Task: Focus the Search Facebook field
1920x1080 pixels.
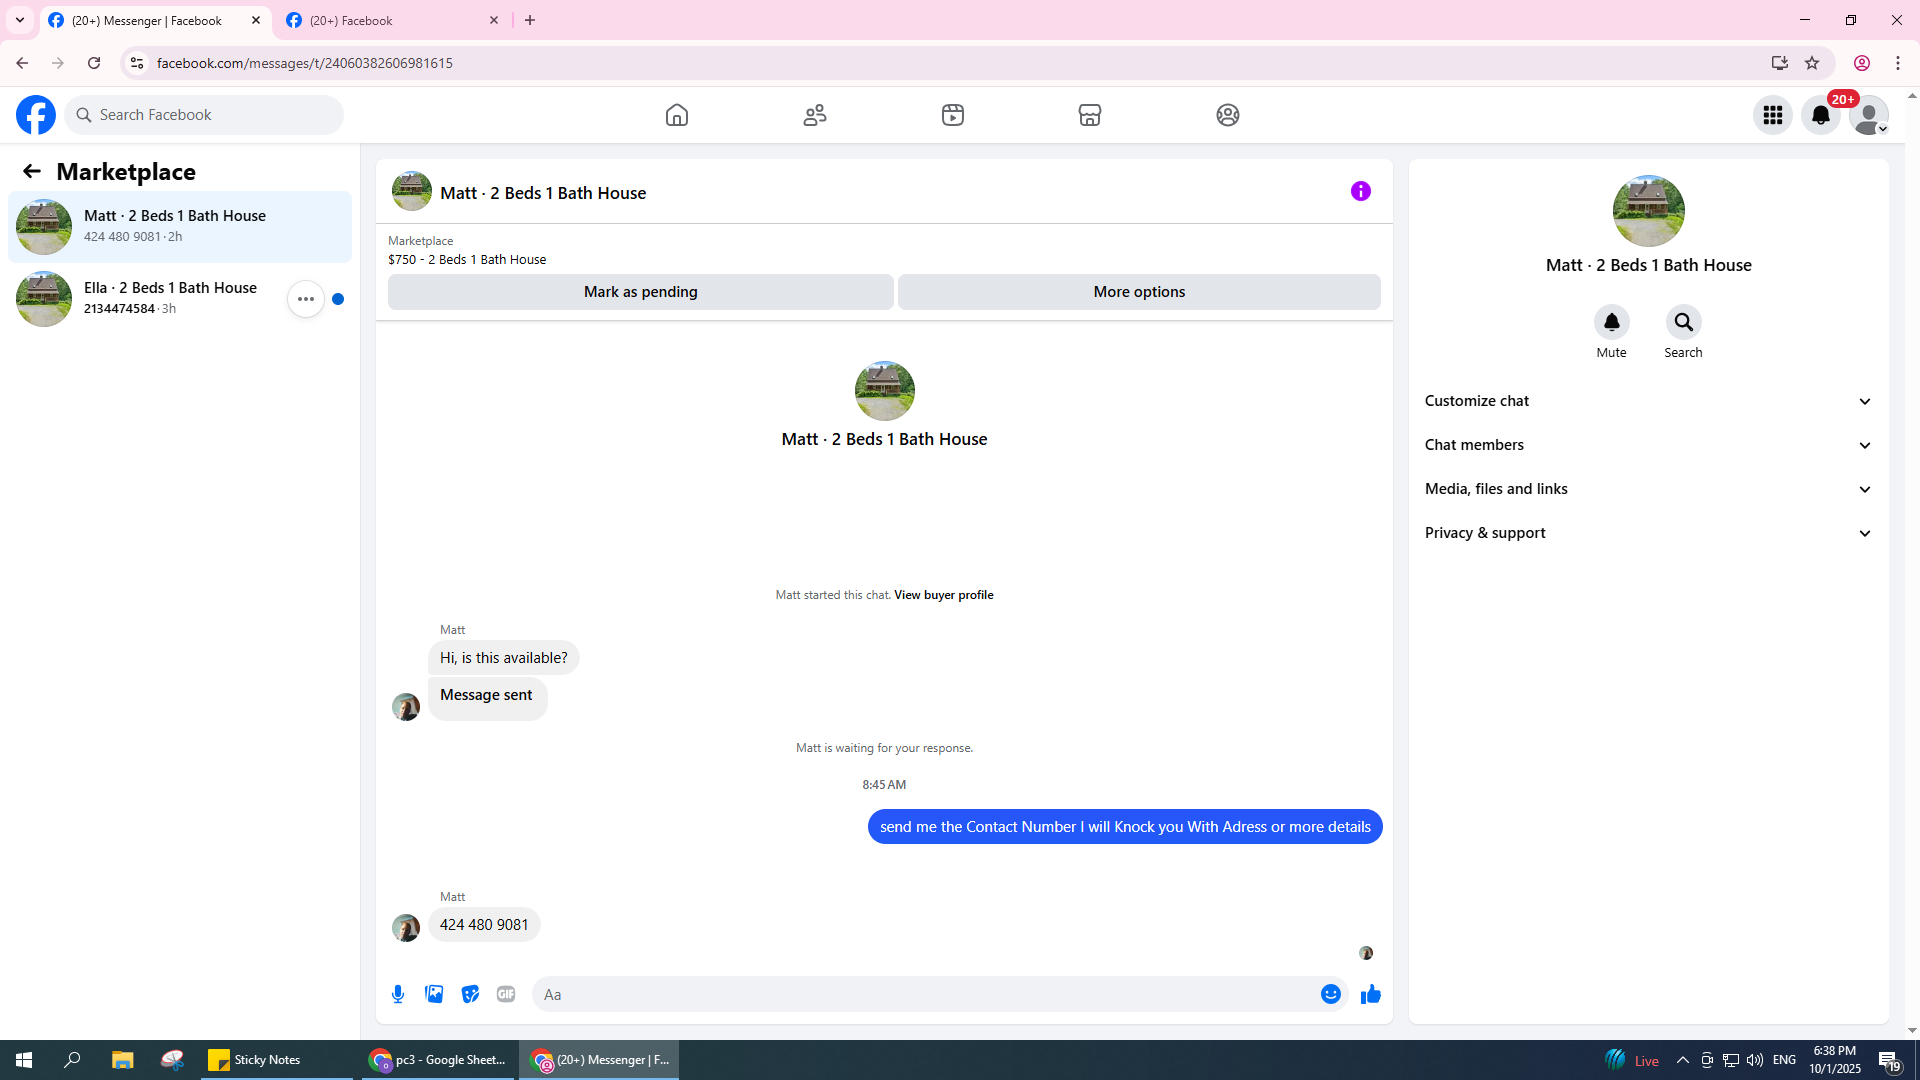Action: click(204, 115)
